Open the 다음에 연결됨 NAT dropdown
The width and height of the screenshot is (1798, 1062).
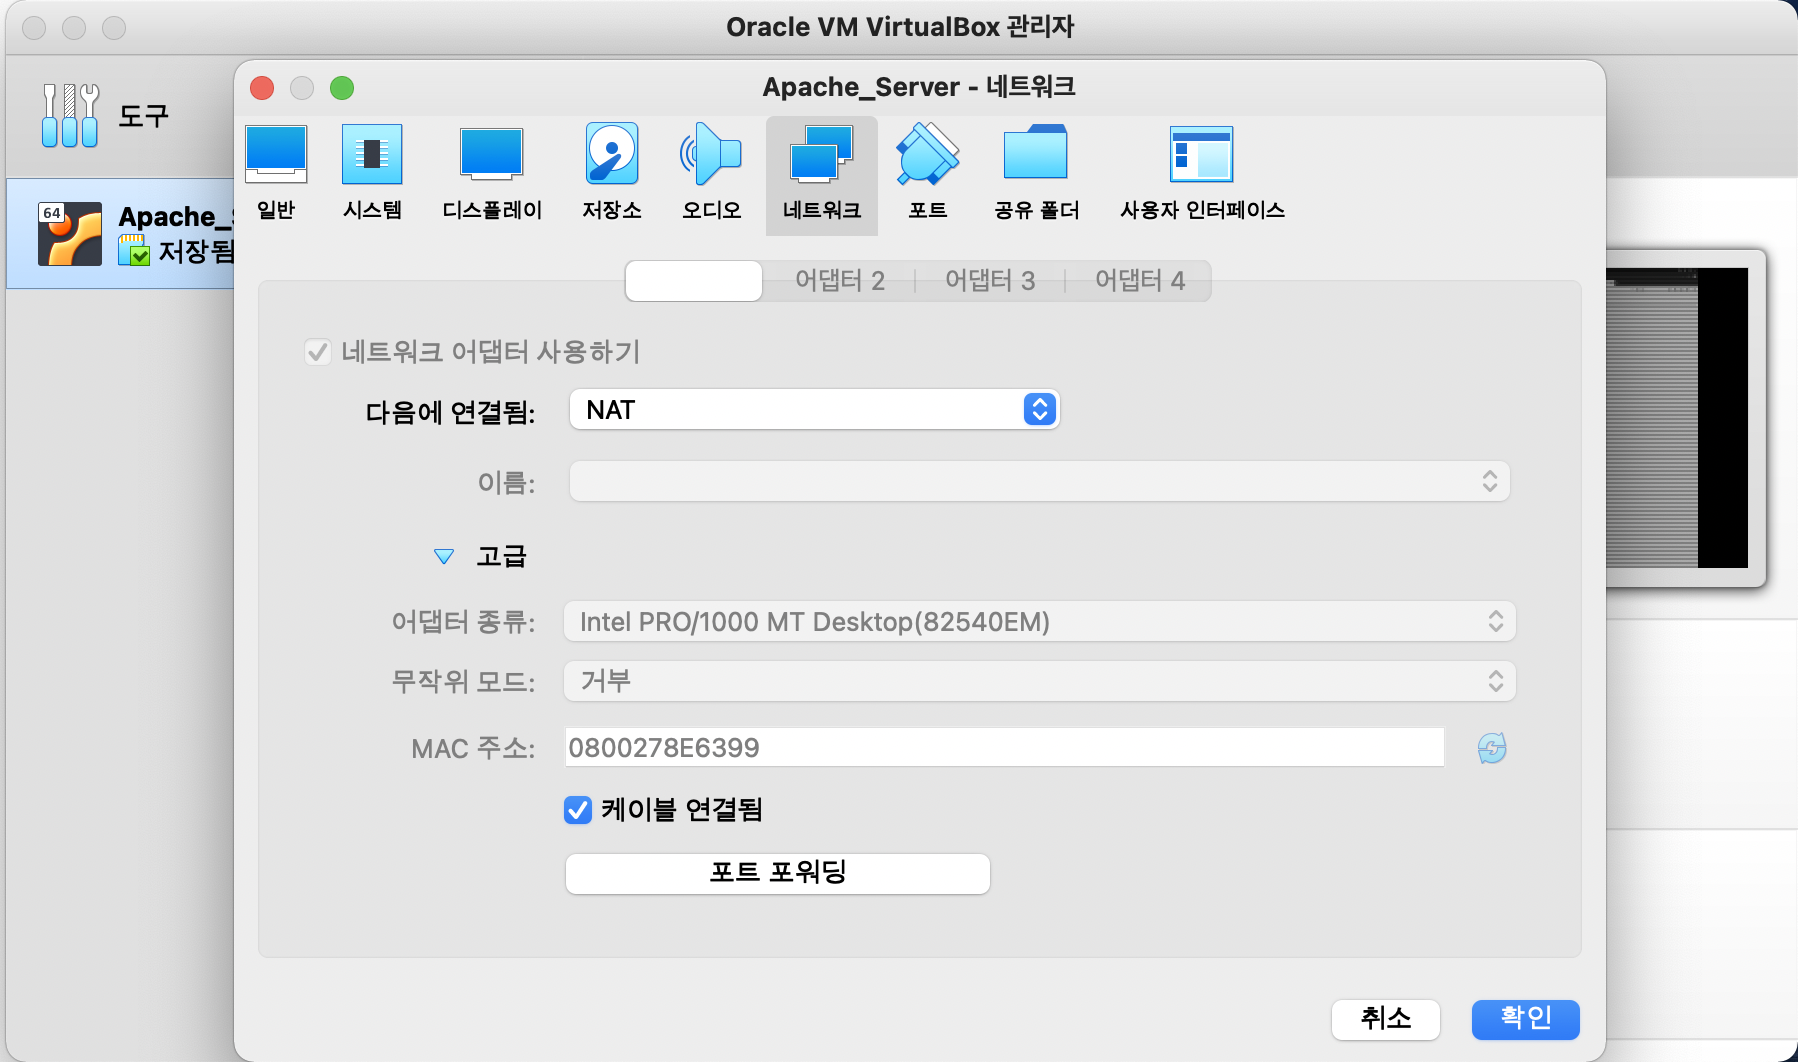pyautogui.click(x=814, y=410)
